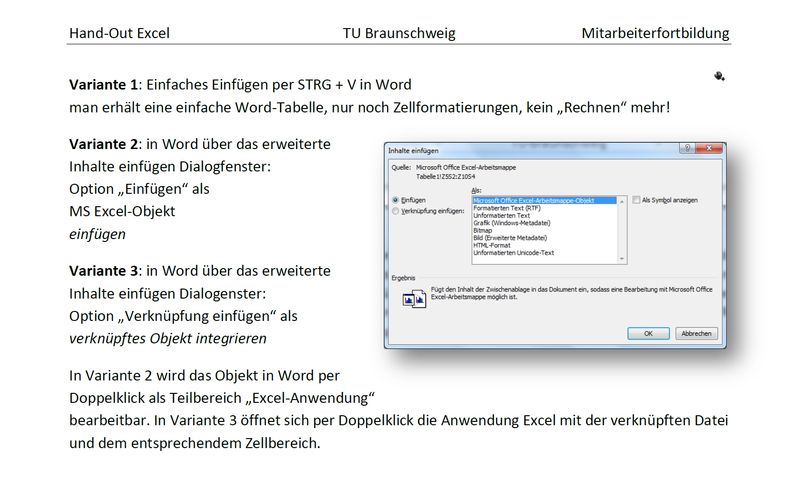The height and width of the screenshot is (500, 800).
Task: Pick Grafik (Windows-Metadatei) from the list
Action: 512,223
